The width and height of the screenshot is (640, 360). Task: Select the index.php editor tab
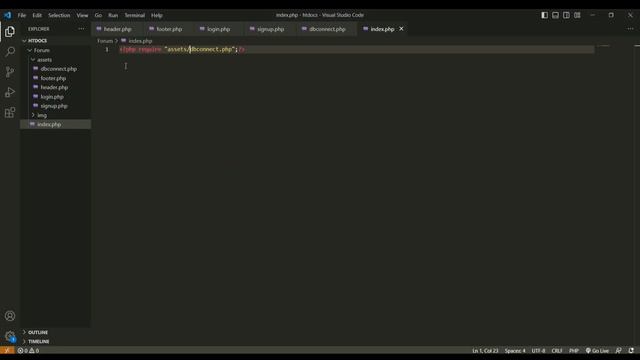[382, 29]
